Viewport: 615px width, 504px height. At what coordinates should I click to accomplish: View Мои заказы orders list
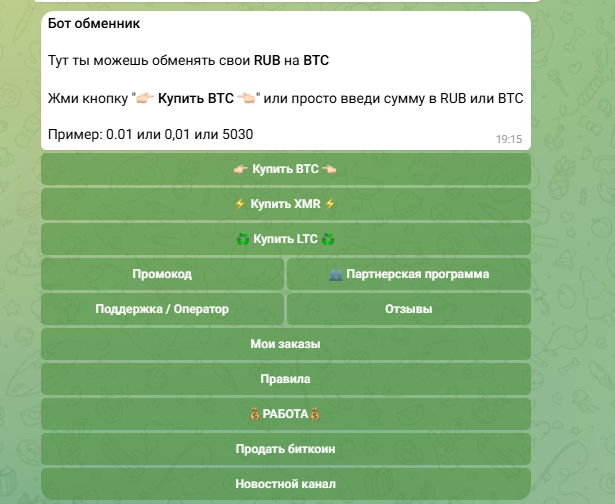click(x=286, y=344)
